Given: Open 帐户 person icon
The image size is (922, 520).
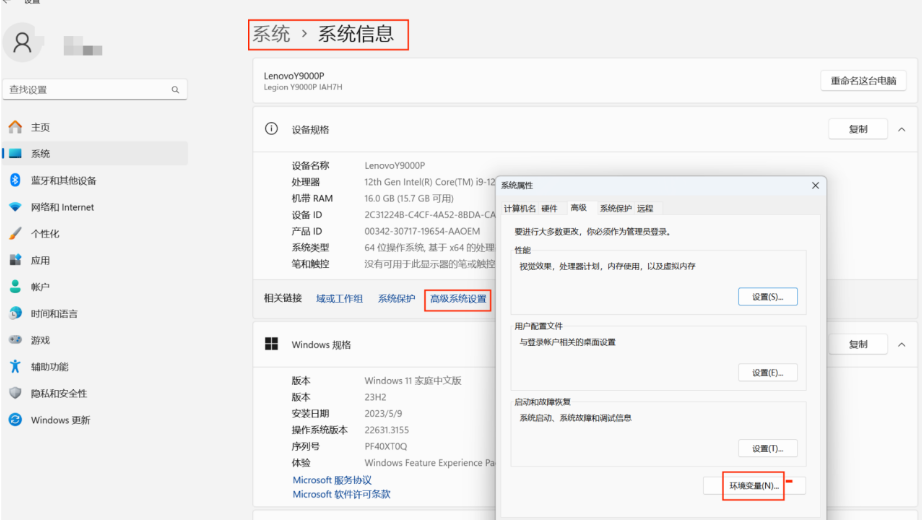Looking at the screenshot, I should tap(15, 286).
